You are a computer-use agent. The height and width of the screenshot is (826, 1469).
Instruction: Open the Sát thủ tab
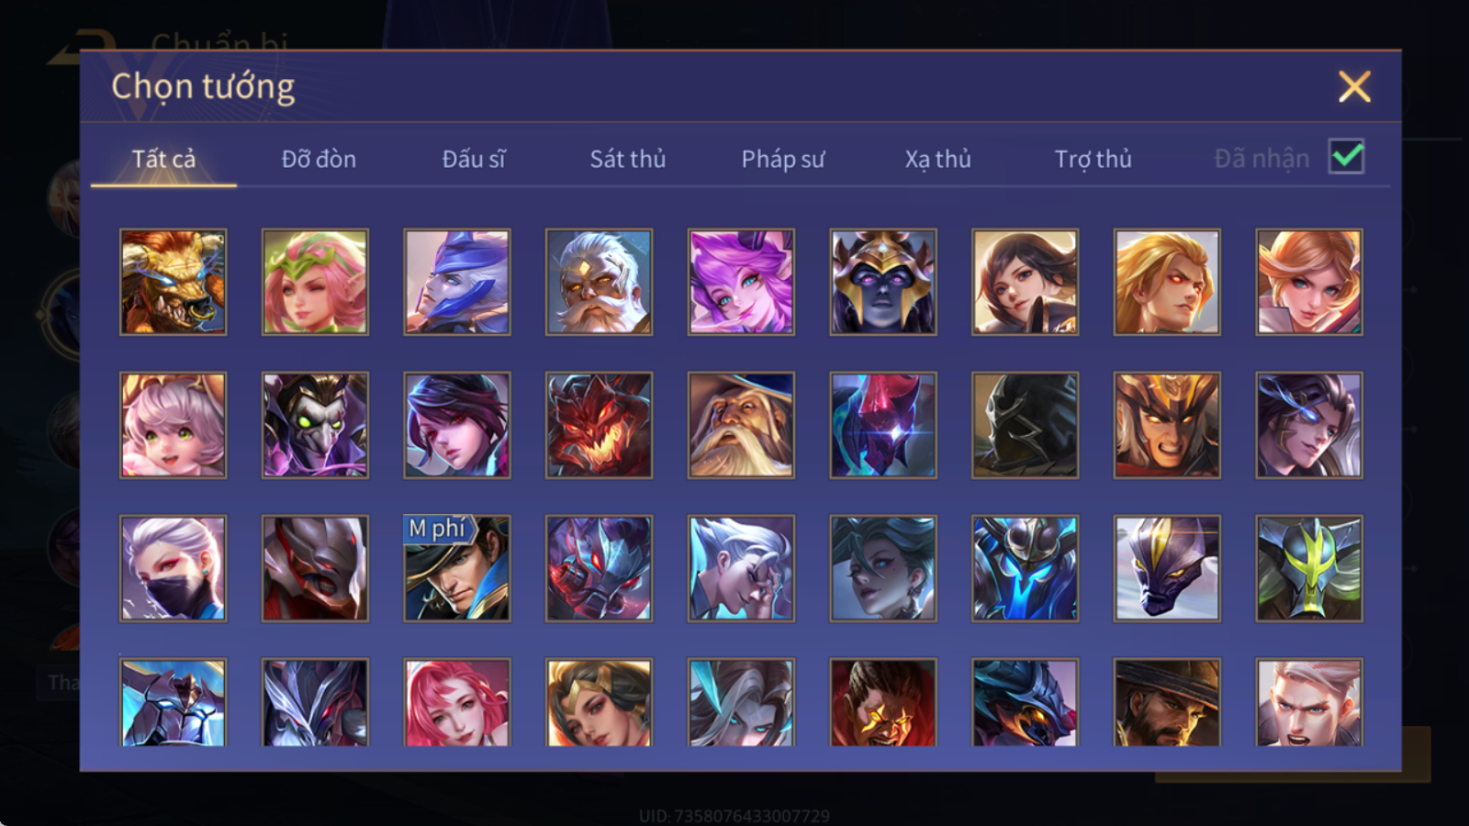[627, 159]
